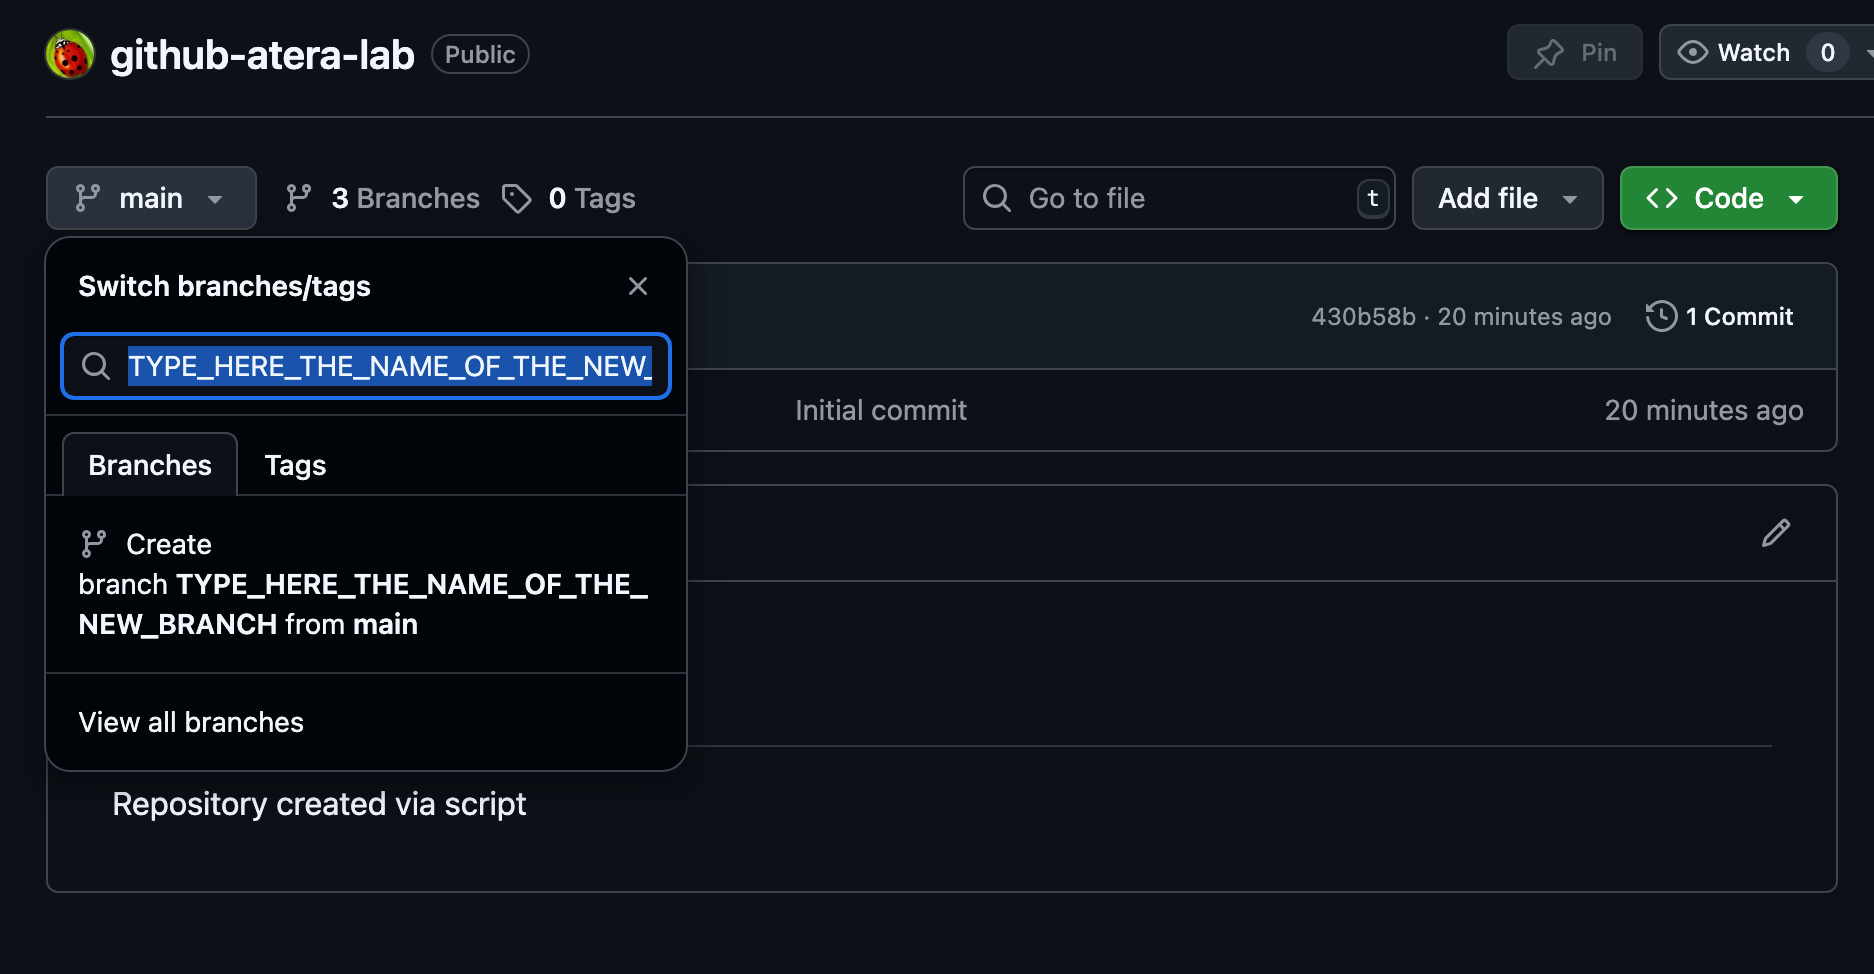Edit README with the pencil icon
The width and height of the screenshot is (1874, 974).
coord(1776,533)
